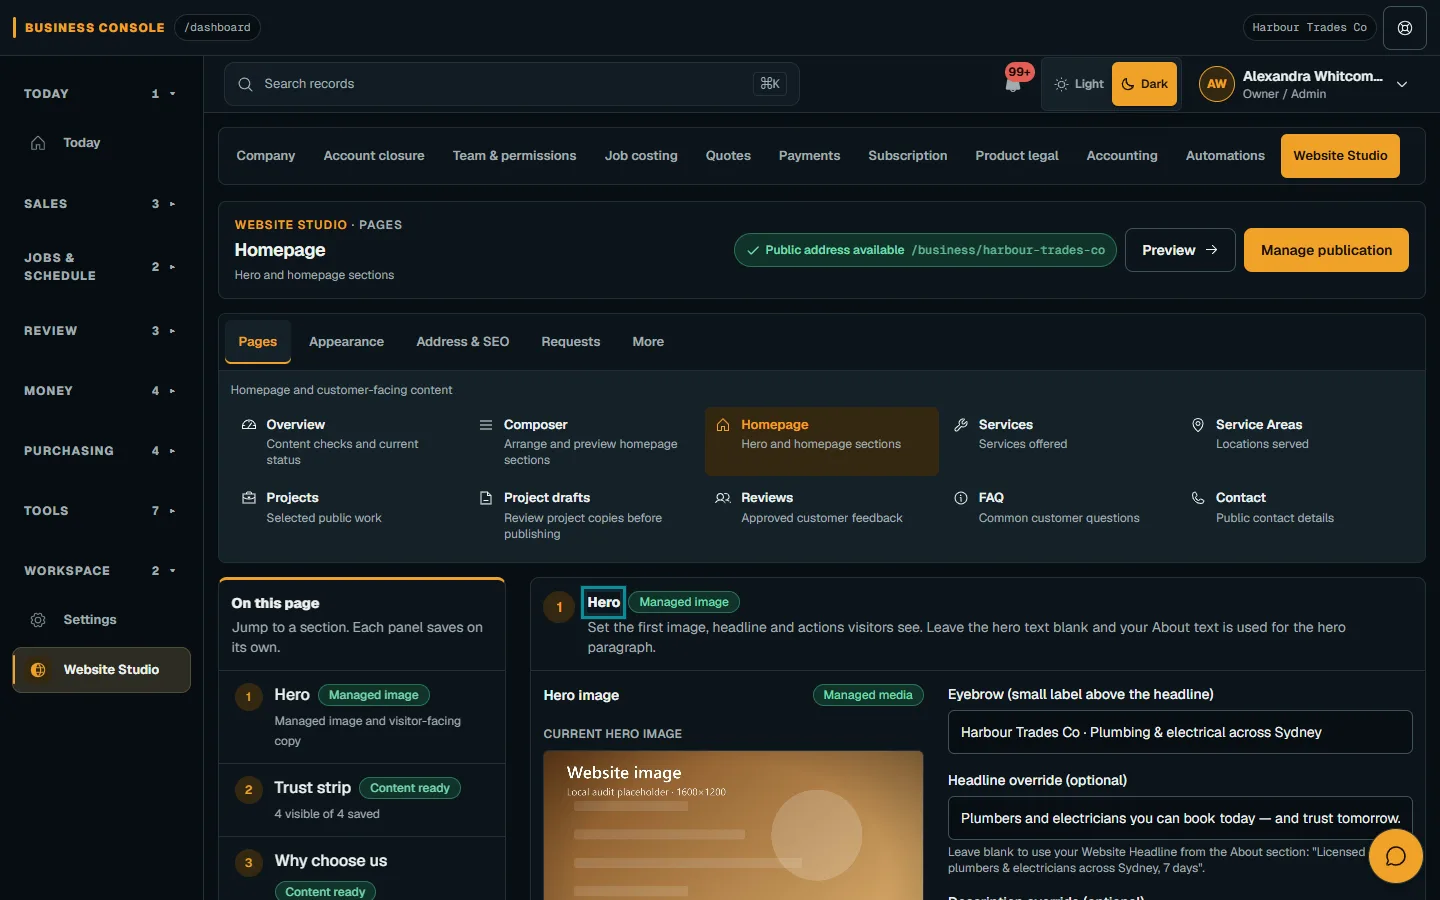Click the Composer list icon
Image resolution: width=1440 pixels, height=900 pixels.
coord(486,425)
